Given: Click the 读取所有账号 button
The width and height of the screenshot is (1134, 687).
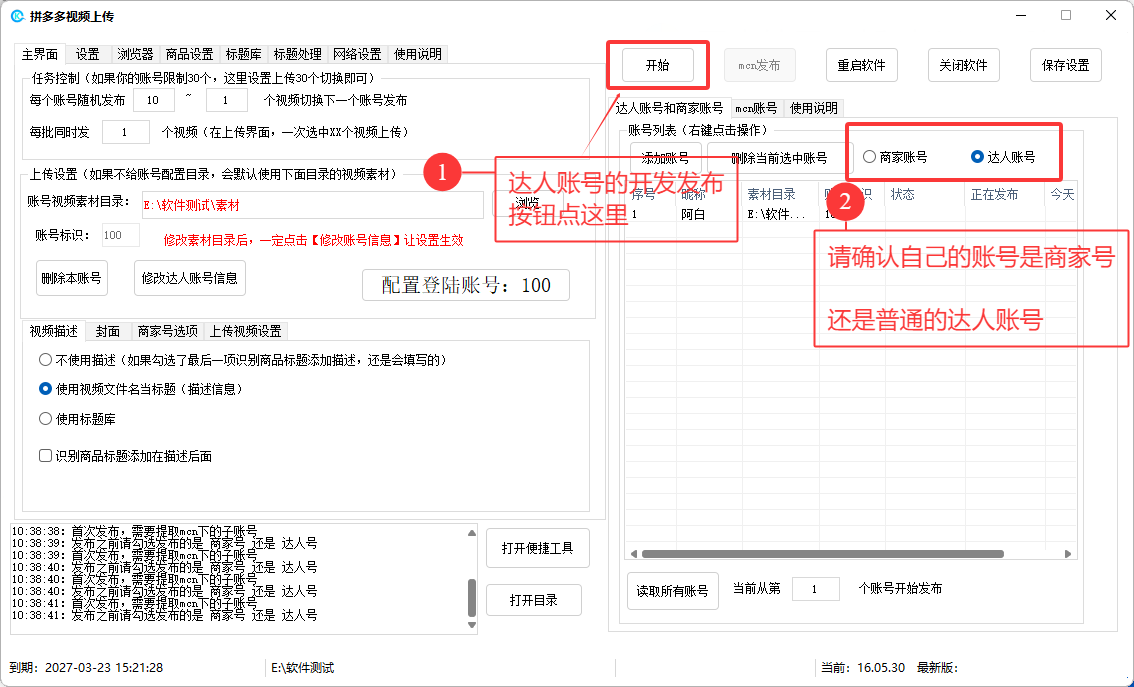Looking at the screenshot, I should coord(673,591).
